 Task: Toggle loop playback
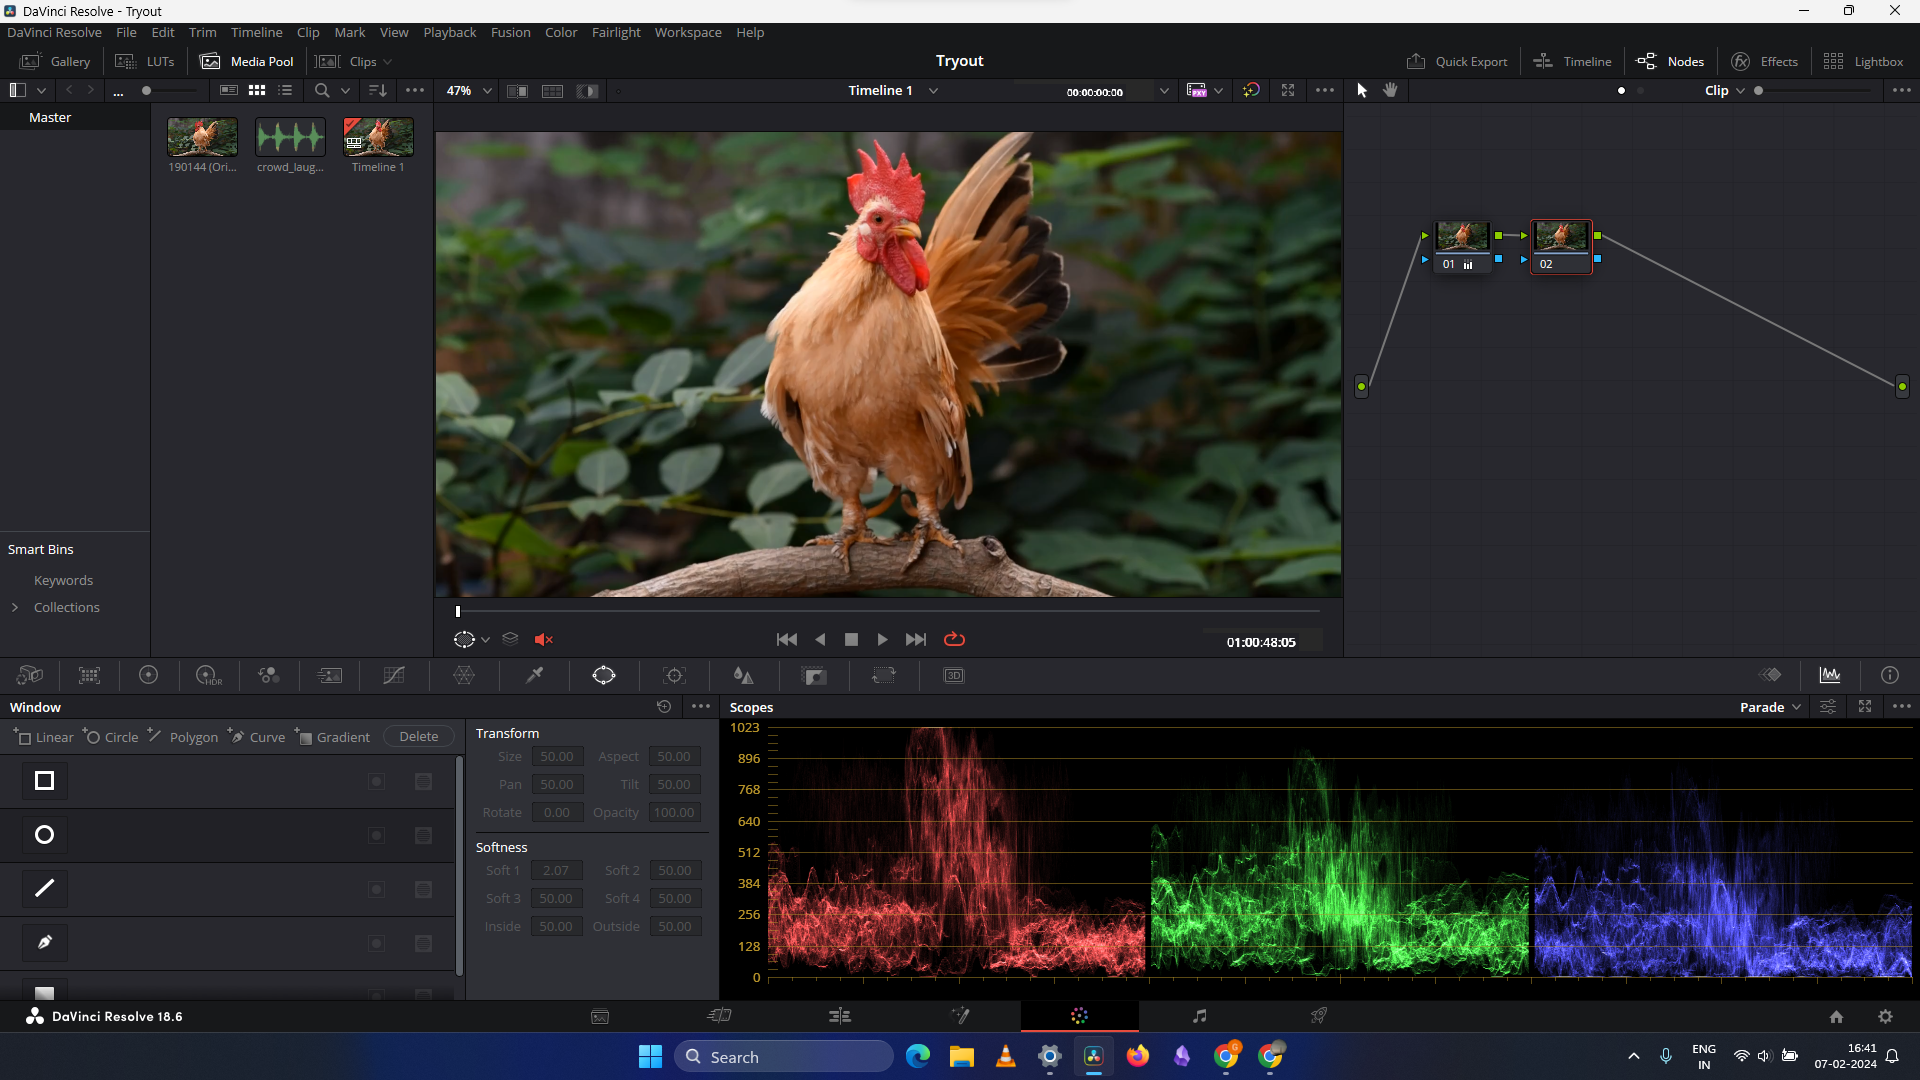coord(954,640)
